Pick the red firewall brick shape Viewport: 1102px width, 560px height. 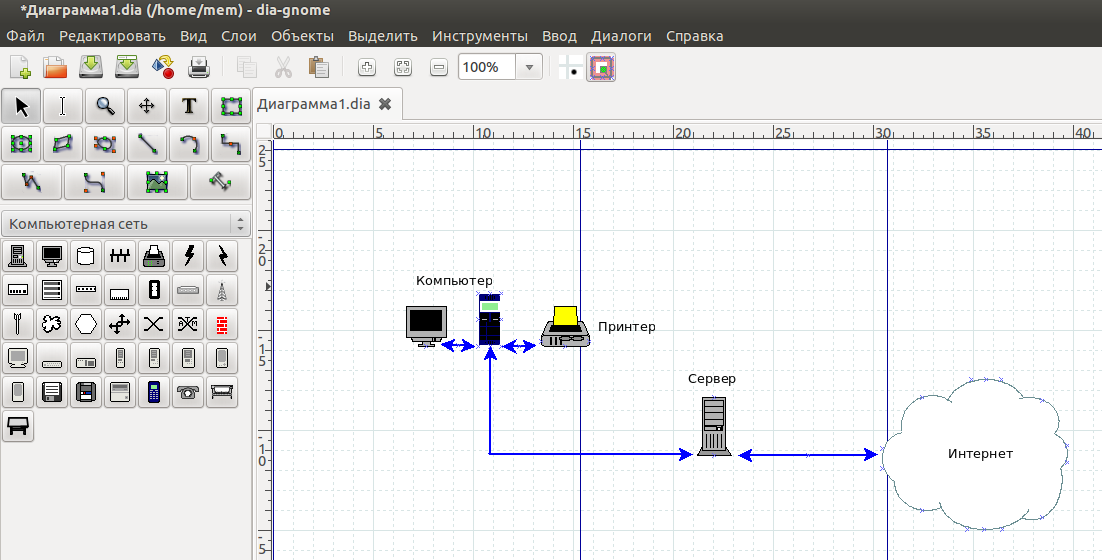[222, 324]
